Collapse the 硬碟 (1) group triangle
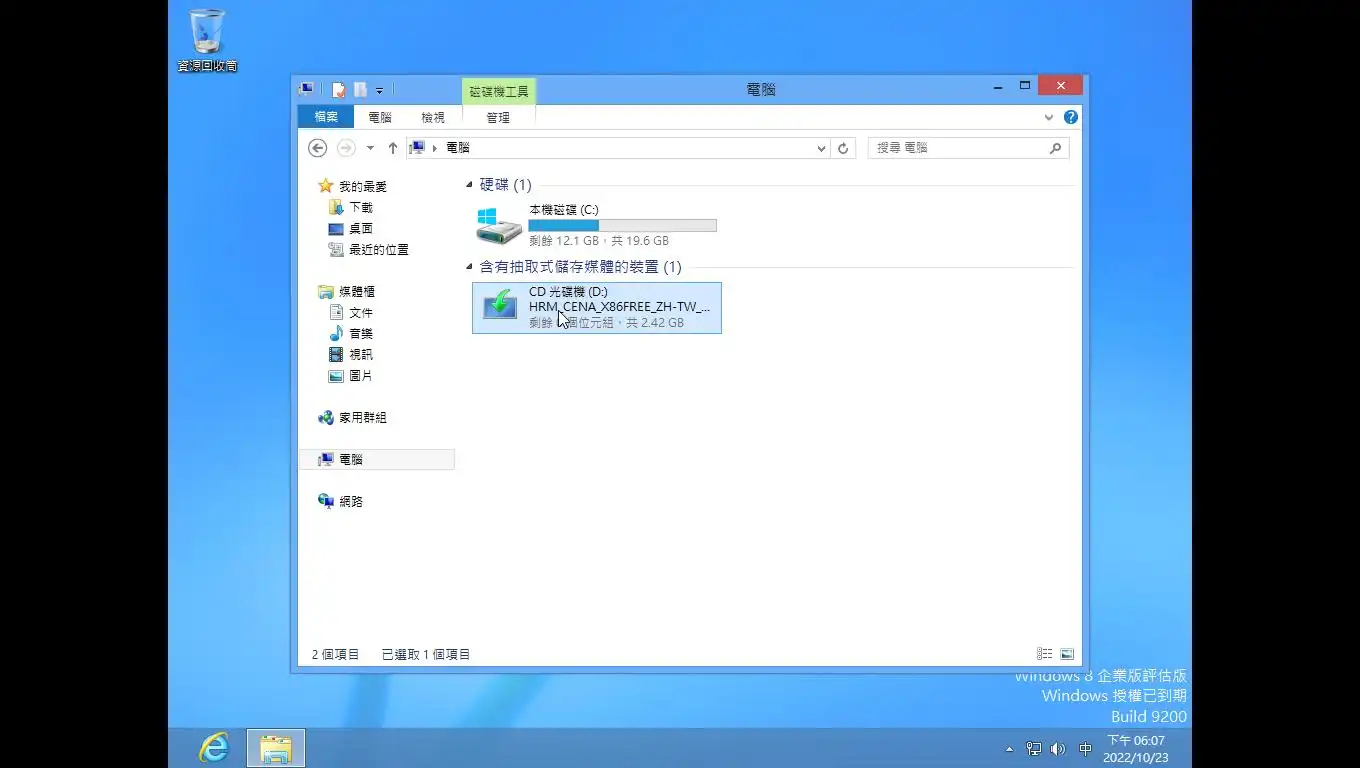The height and width of the screenshot is (768, 1360). (x=469, y=185)
